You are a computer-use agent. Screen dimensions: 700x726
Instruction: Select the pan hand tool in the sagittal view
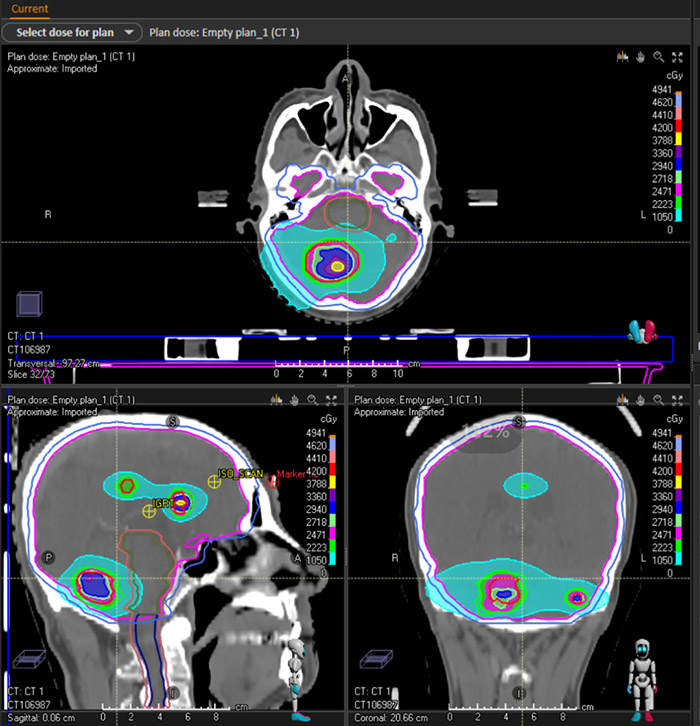pyautogui.click(x=293, y=399)
